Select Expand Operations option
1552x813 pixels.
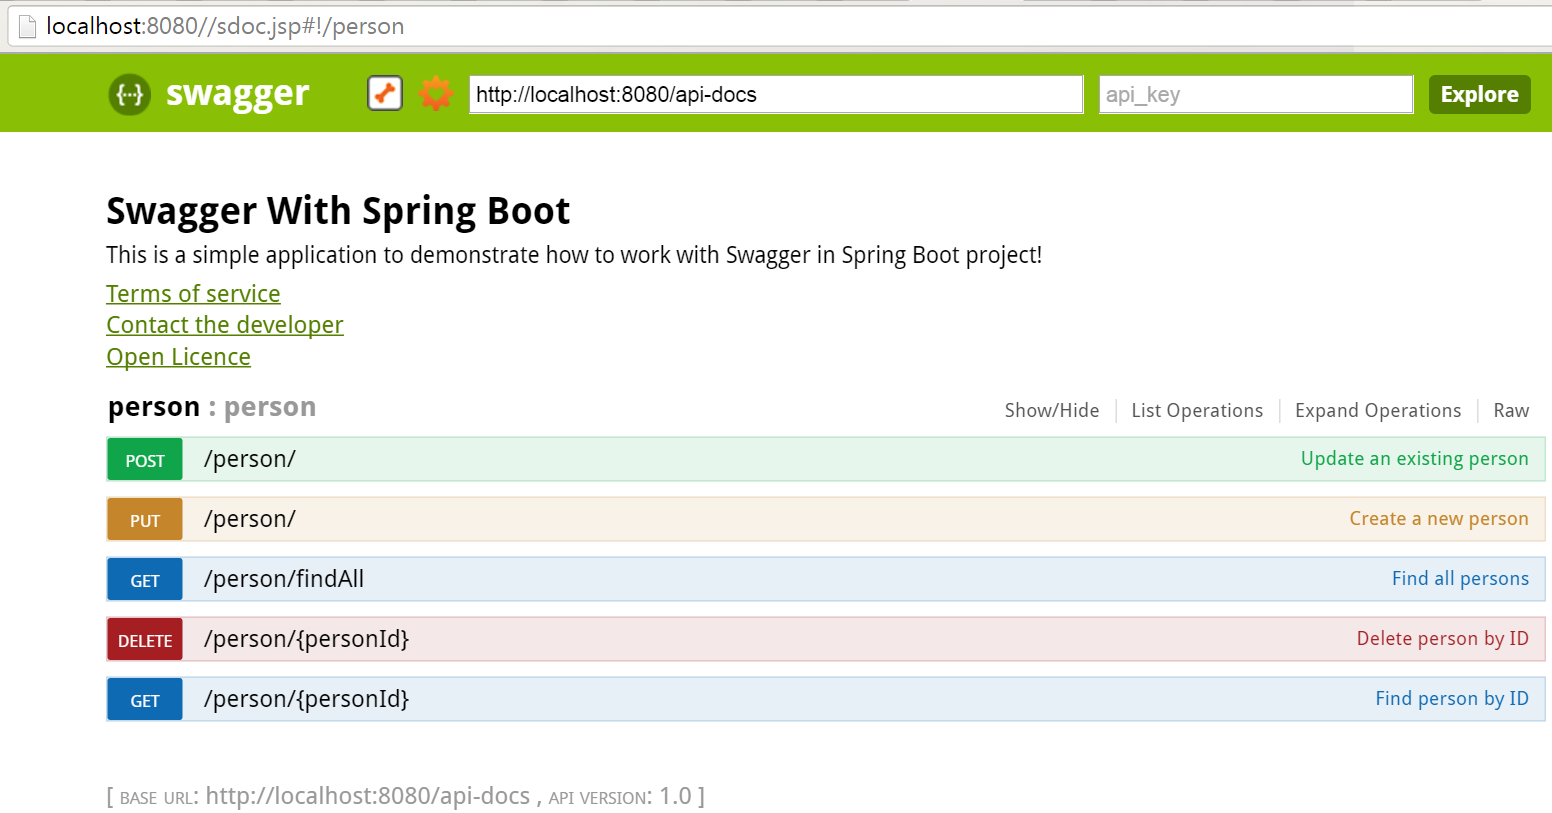pyautogui.click(x=1377, y=410)
